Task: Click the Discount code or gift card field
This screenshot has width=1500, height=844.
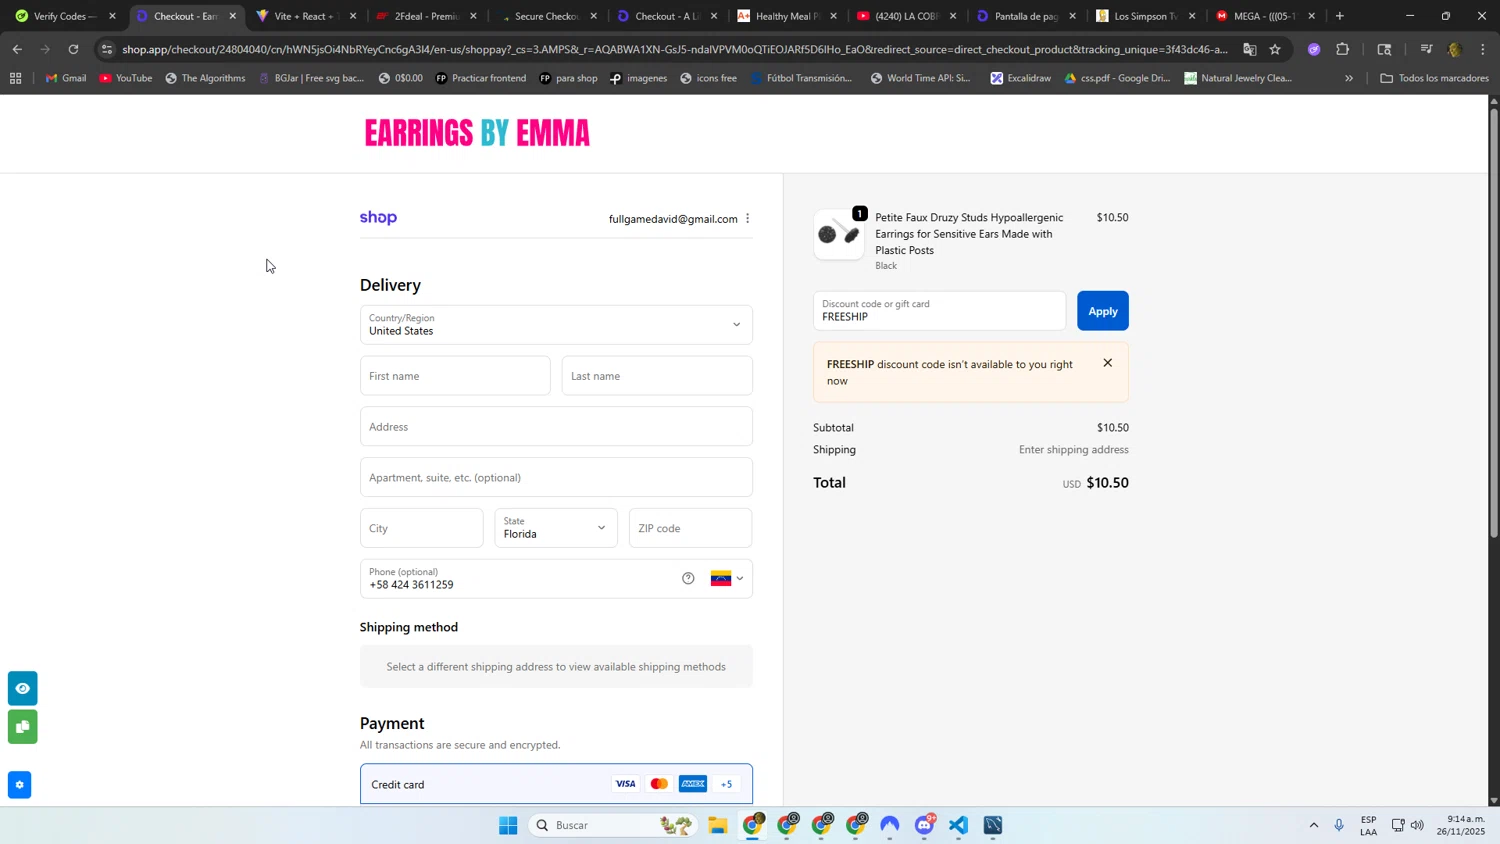Action: click(939, 311)
